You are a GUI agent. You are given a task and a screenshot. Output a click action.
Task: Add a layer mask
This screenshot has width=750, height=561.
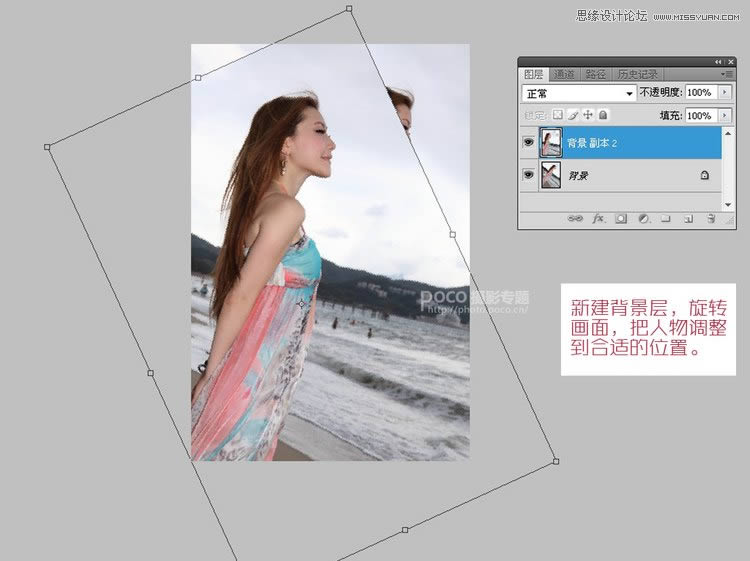pos(621,218)
